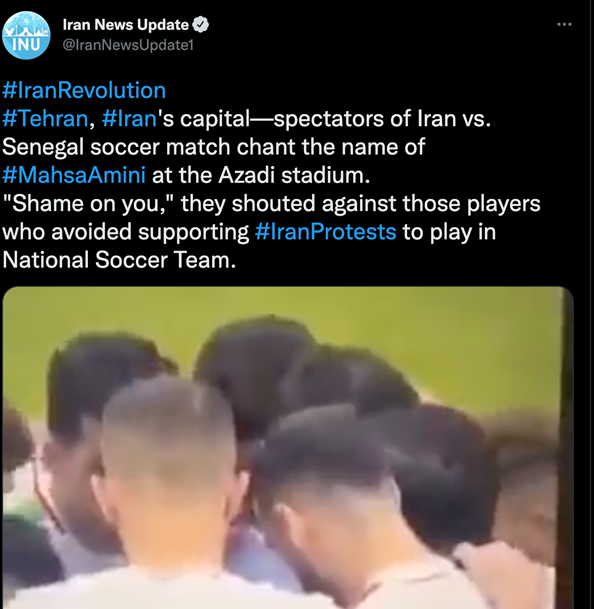Open the tweet's three-dot more options menu

point(564,24)
